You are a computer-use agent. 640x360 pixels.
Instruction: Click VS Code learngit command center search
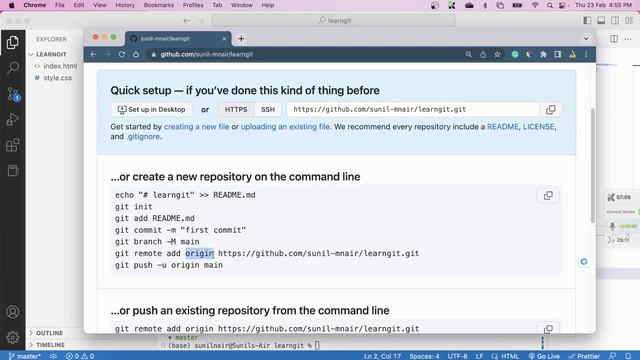334,20
